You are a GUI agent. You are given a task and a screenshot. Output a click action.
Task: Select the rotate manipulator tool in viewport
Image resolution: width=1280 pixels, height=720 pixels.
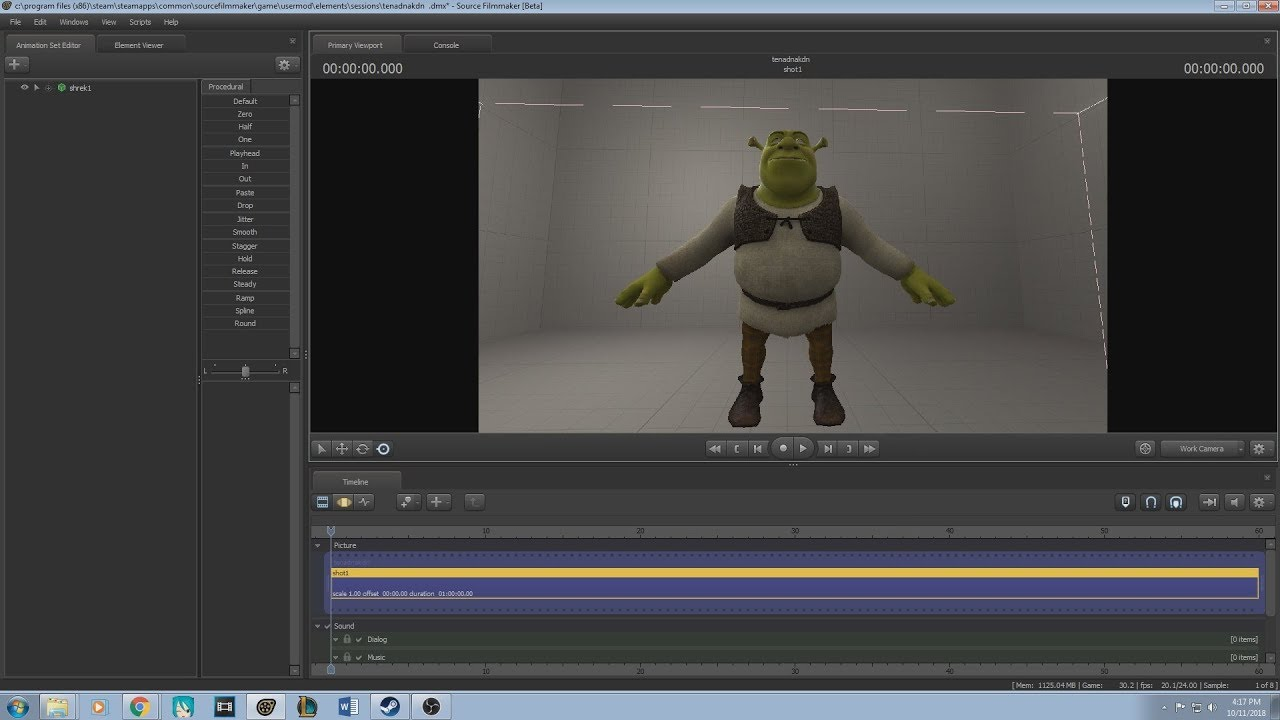tap(362, 449)
